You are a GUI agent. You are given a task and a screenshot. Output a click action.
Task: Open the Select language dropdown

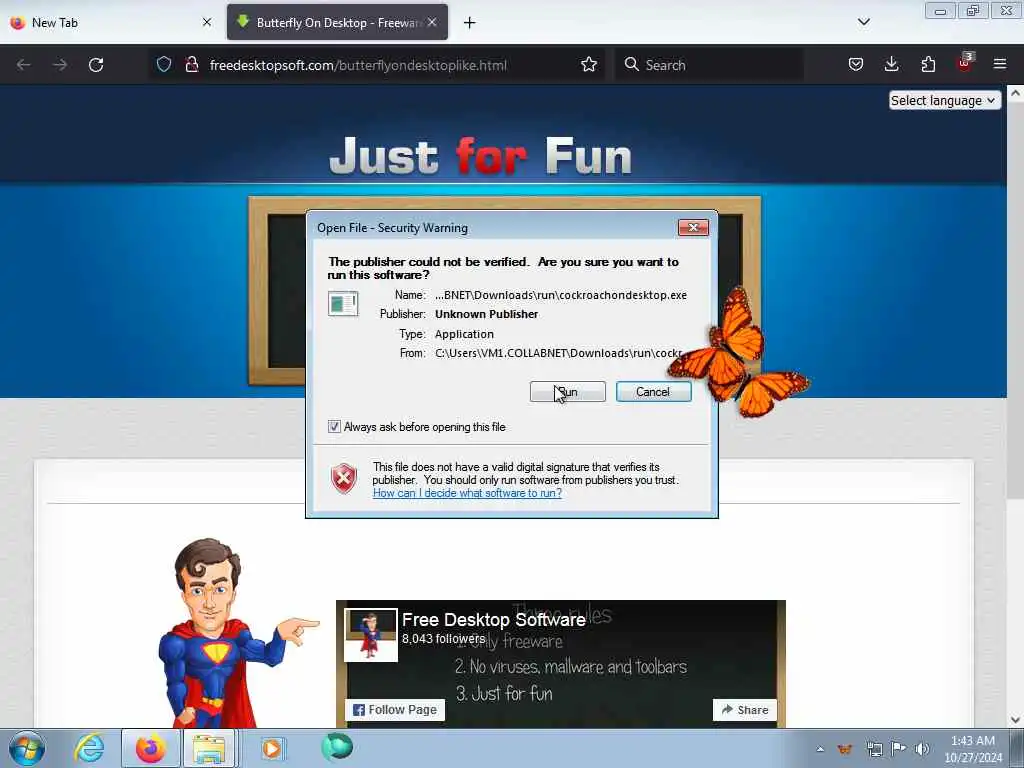coord(944,100)
